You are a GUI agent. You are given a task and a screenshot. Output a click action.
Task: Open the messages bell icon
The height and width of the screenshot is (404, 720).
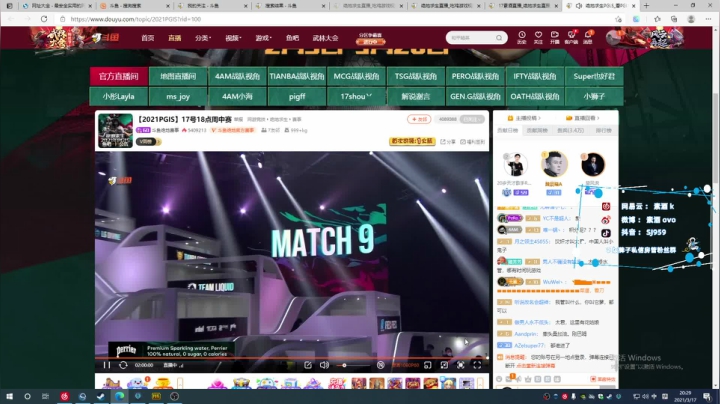point(588,37)
